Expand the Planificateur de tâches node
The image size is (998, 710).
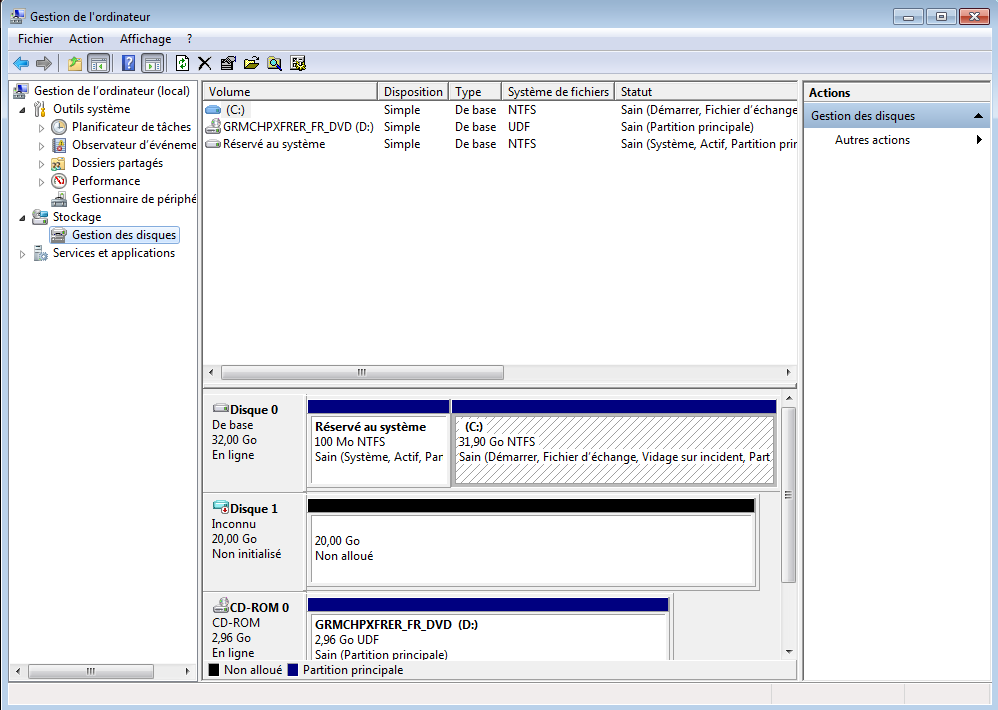pos(41,128)
